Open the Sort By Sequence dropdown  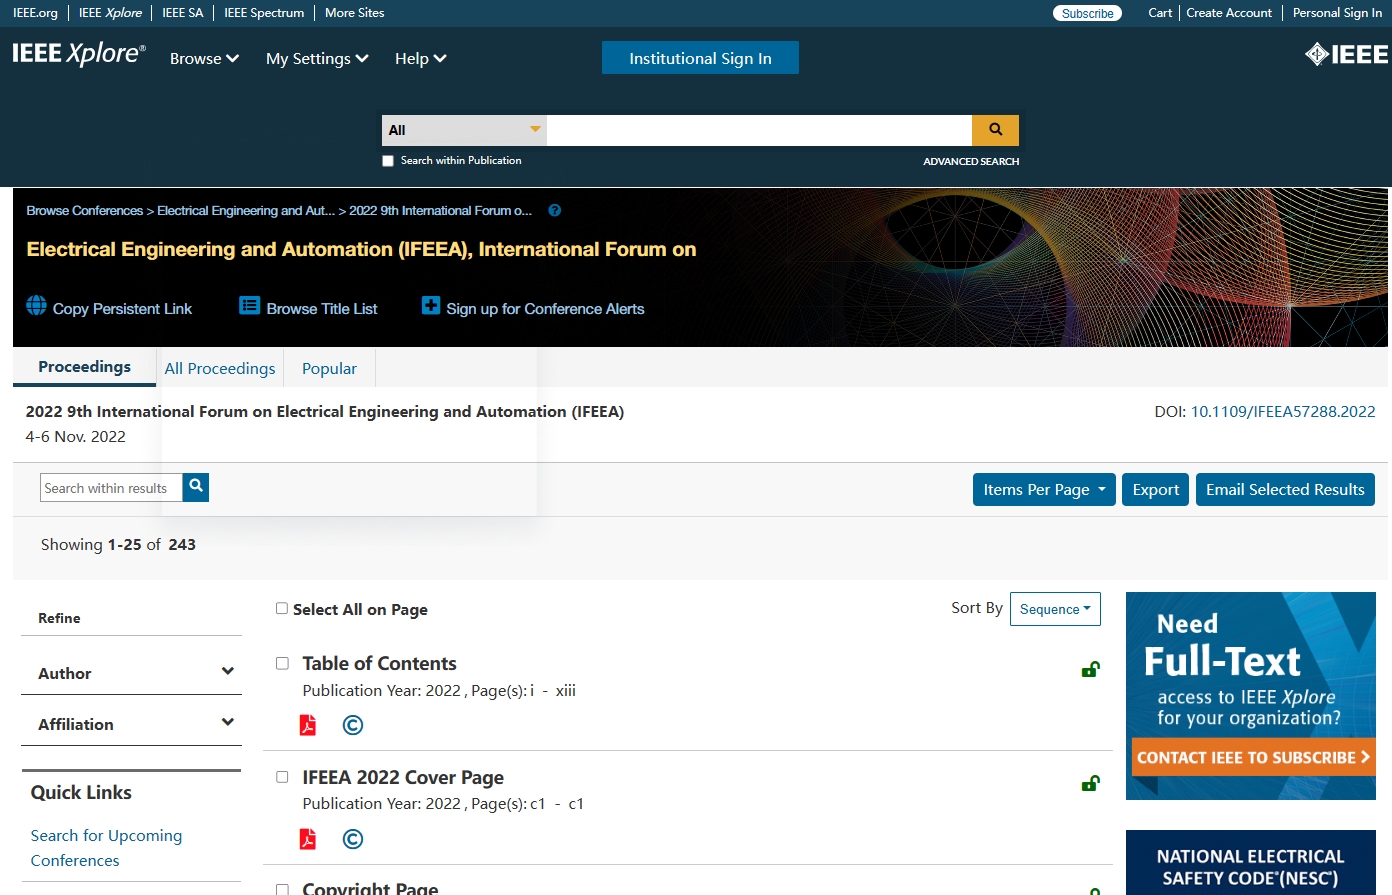click(x=1055, y=609)
